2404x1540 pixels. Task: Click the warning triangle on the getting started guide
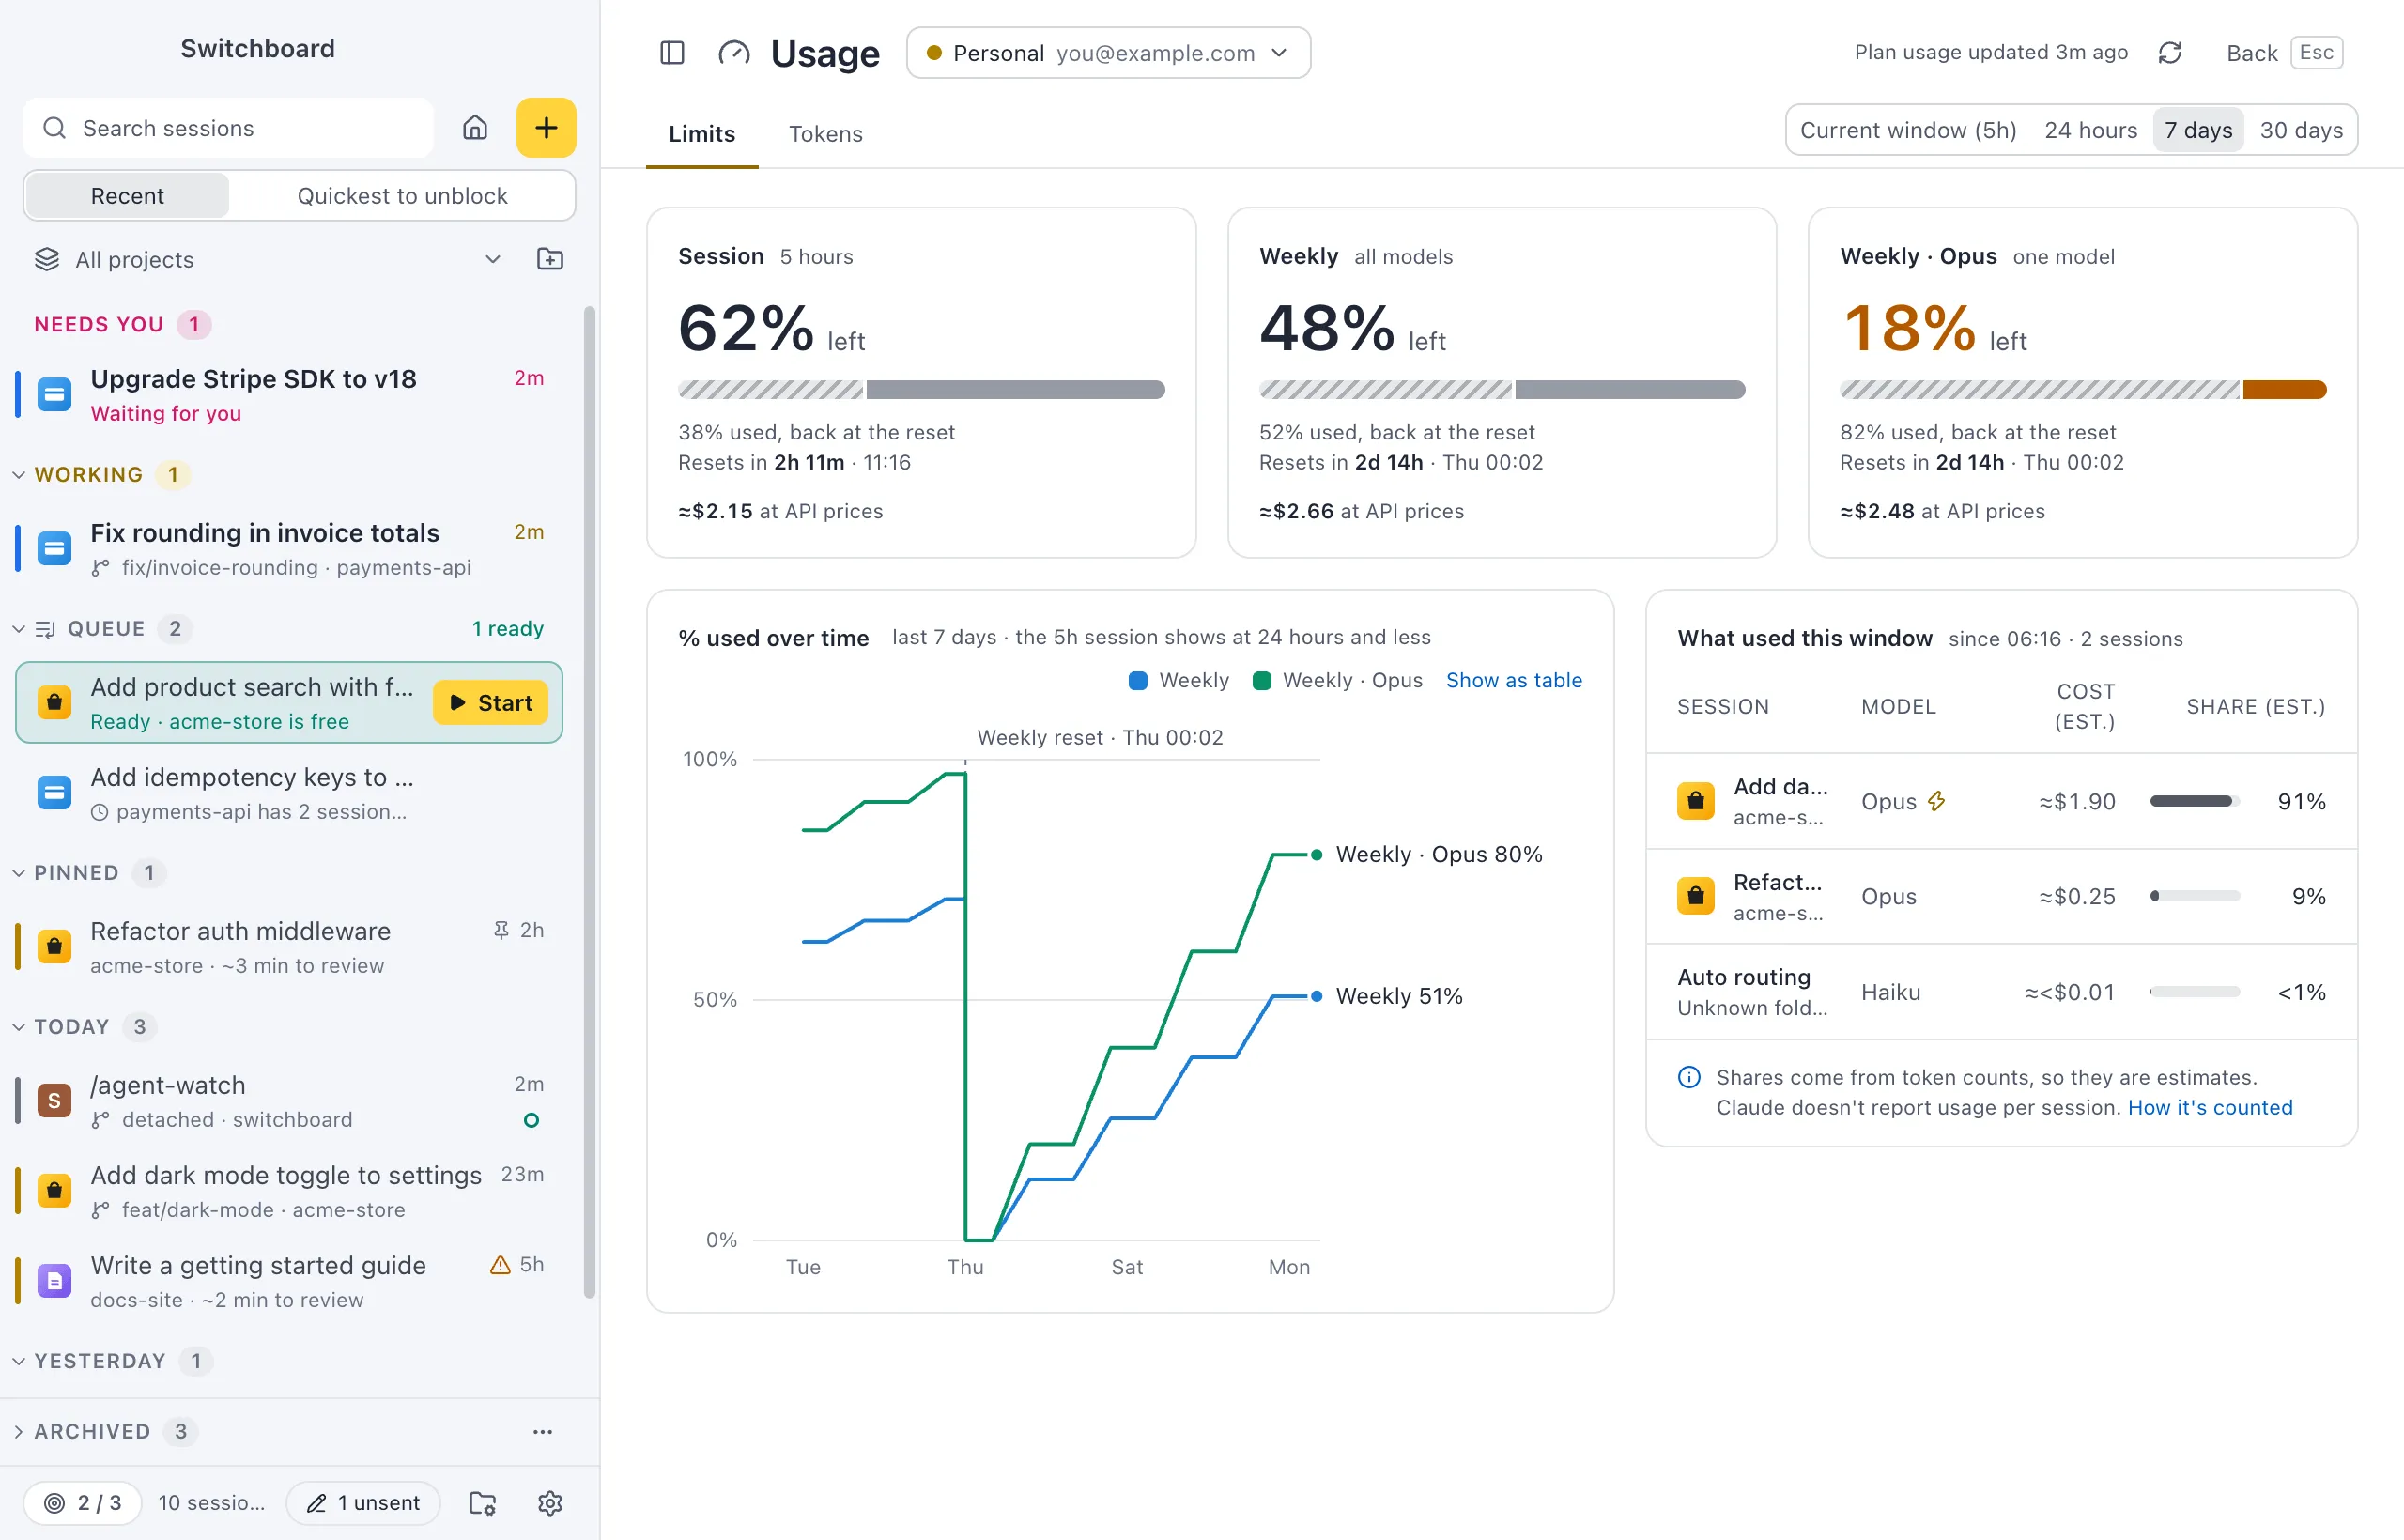click(x=500, y=1265)
